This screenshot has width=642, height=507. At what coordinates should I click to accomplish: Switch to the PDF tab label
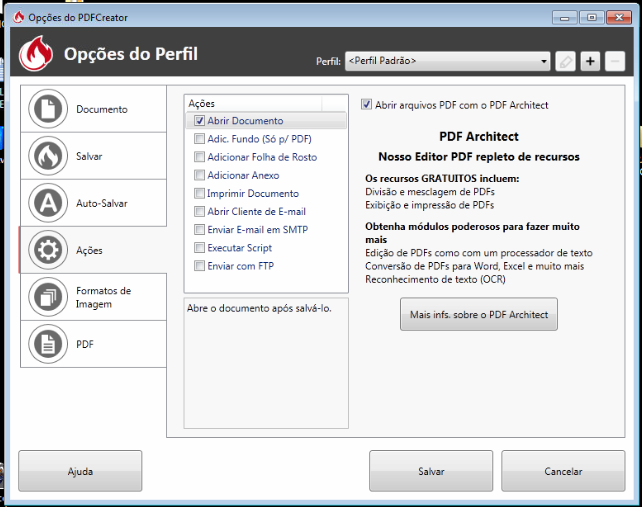pos(85,344)
